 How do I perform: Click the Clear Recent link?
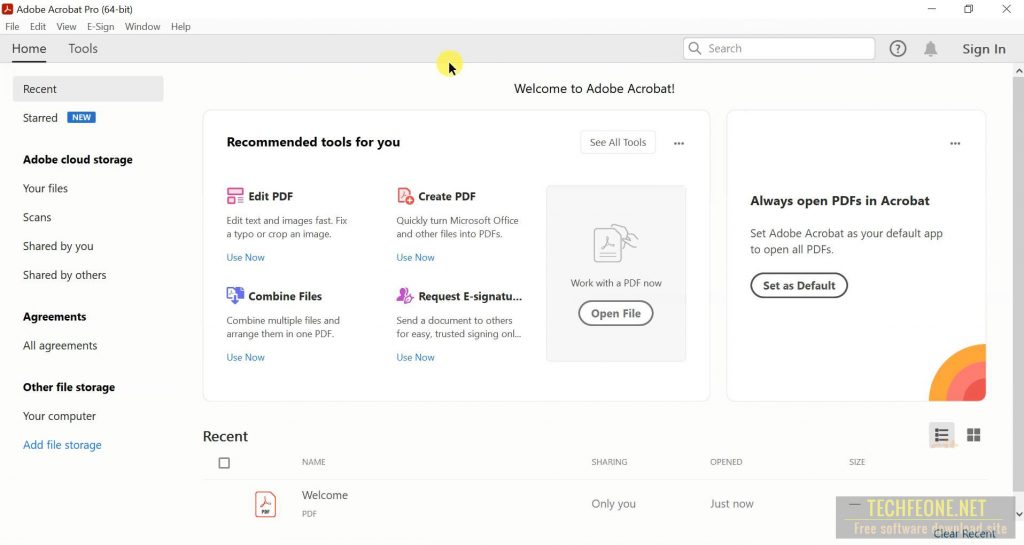[965, 533]
